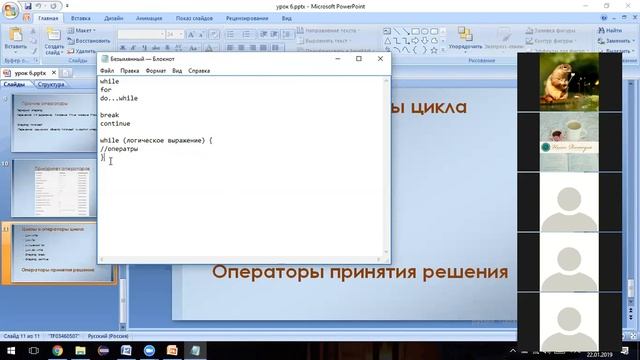Close the урок 6.pptx document tab
This screenshot has height=360, width=640.
pyautogui.click(x=53, y=73)
